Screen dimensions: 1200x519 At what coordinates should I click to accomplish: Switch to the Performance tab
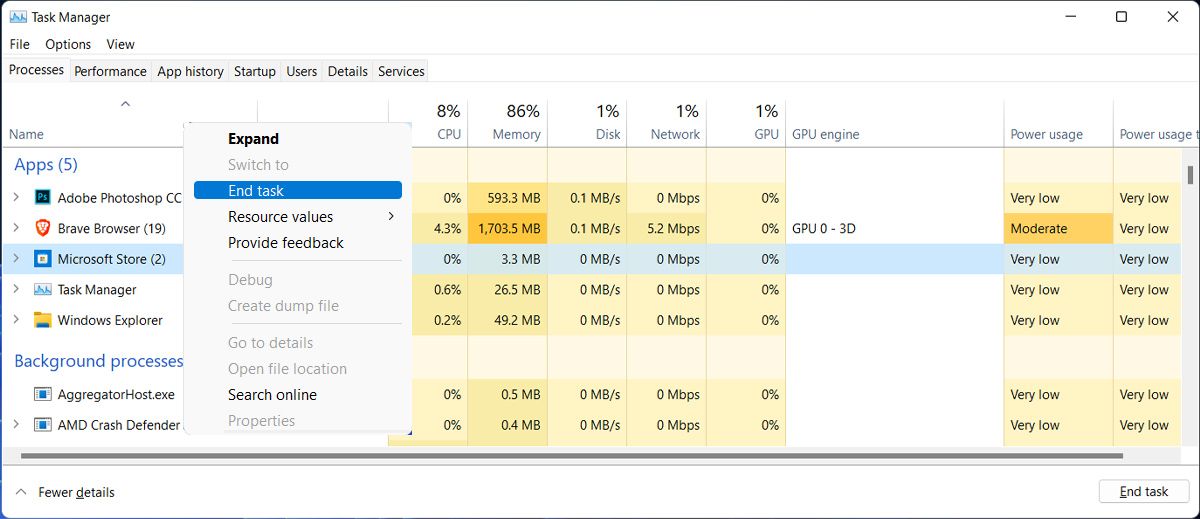pyautogui.click(x=110, y=71)
